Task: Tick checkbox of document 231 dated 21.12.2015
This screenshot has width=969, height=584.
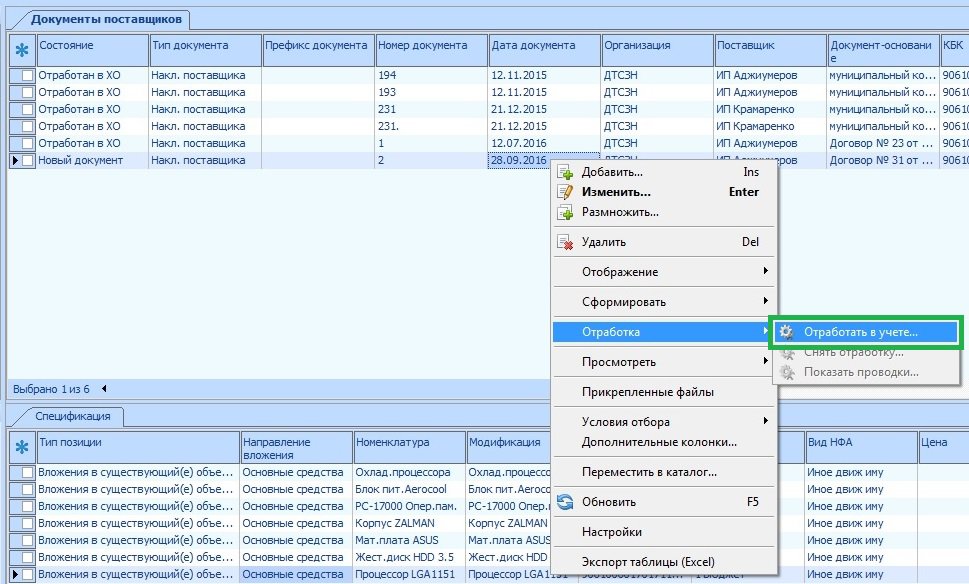Action: 27,109
